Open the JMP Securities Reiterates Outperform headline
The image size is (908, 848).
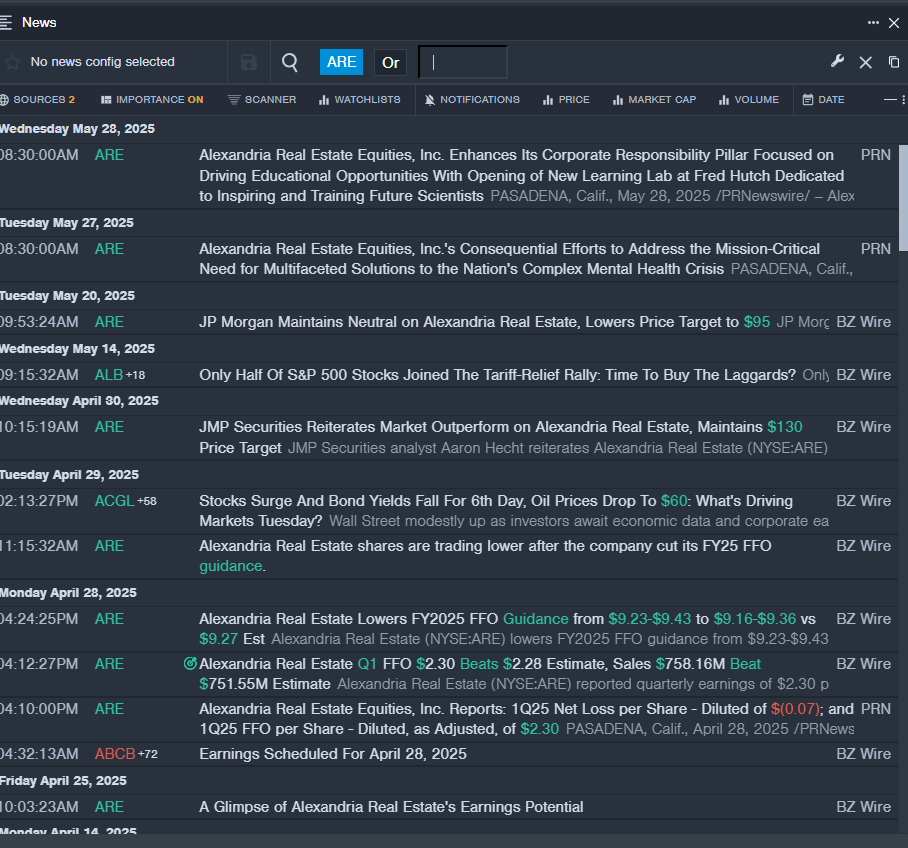(x=501, y=437)
